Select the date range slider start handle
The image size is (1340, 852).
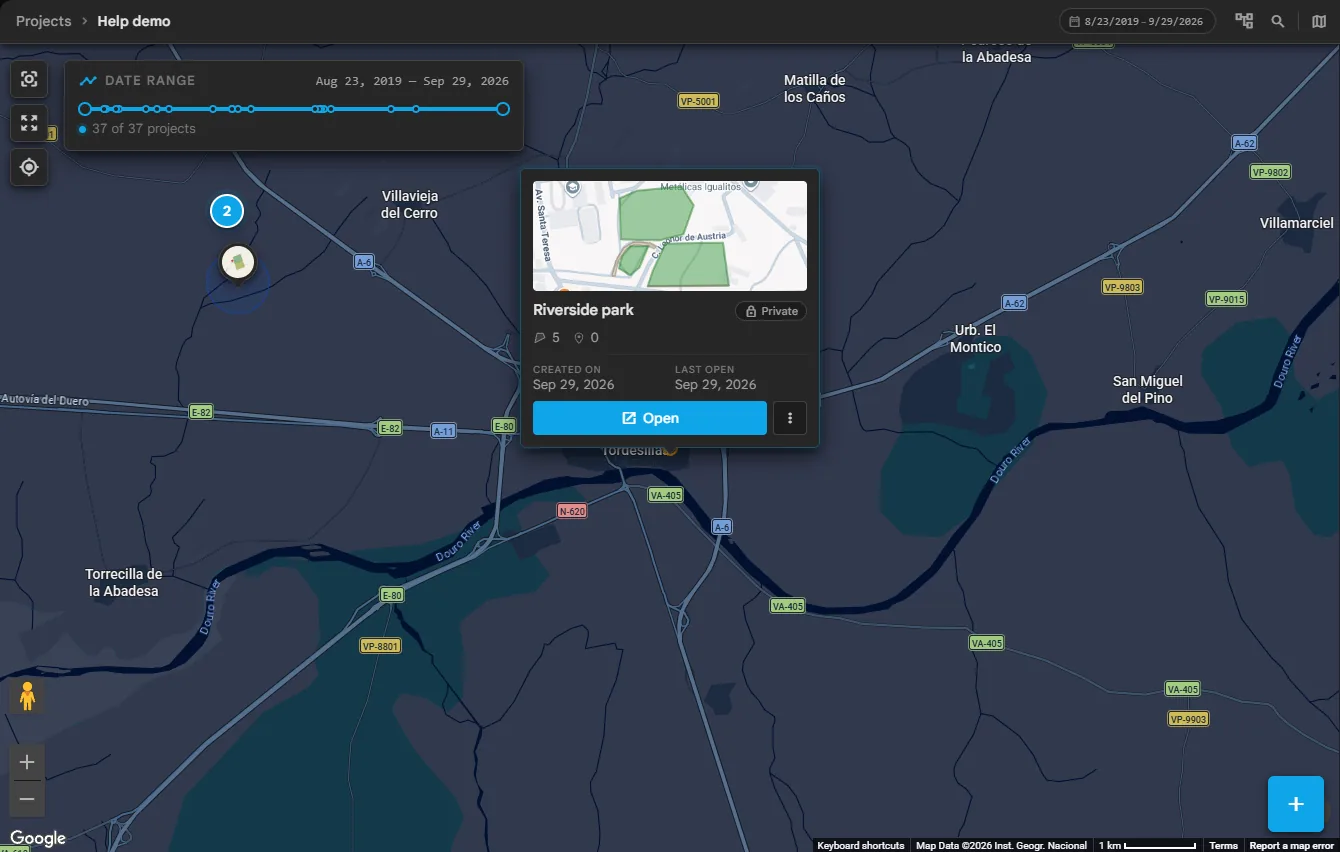(85, 109)
